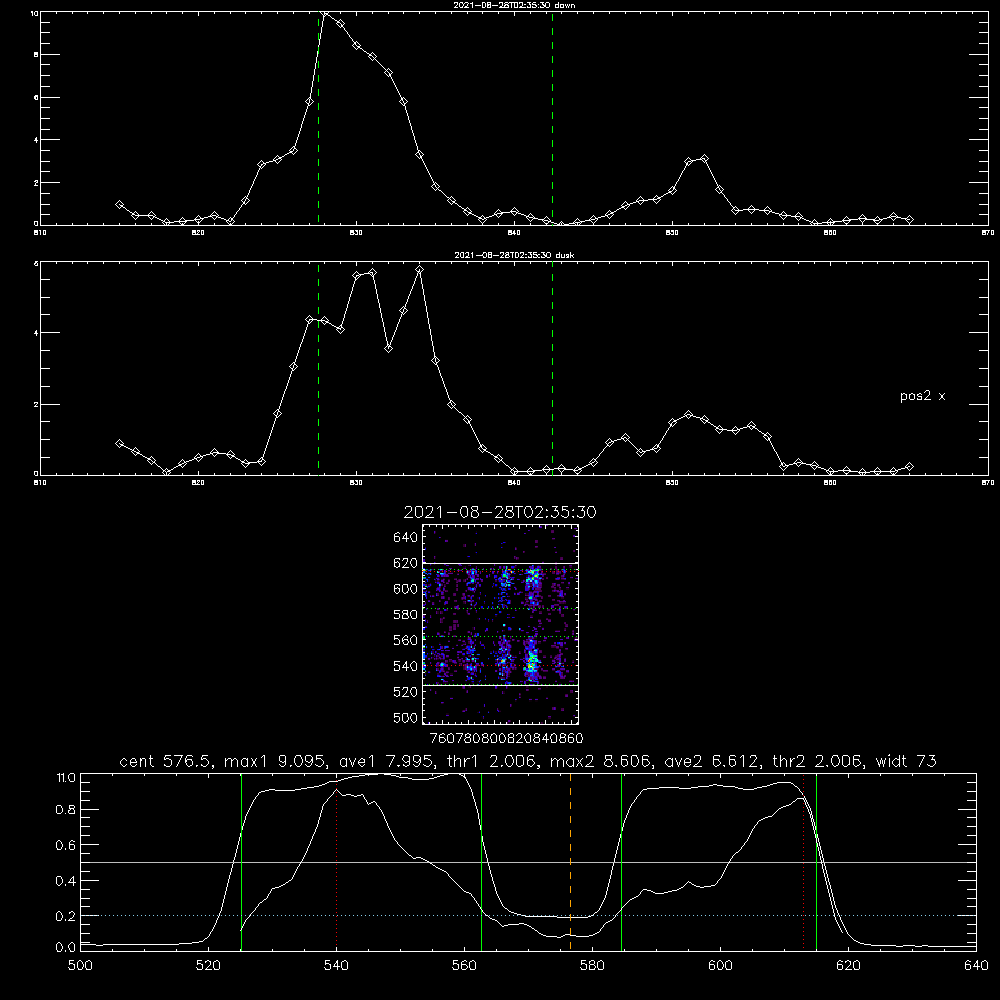Click the green vertical line at 525
The height and width of the screenshot is (1000, 1000).
tap(241, 861)
